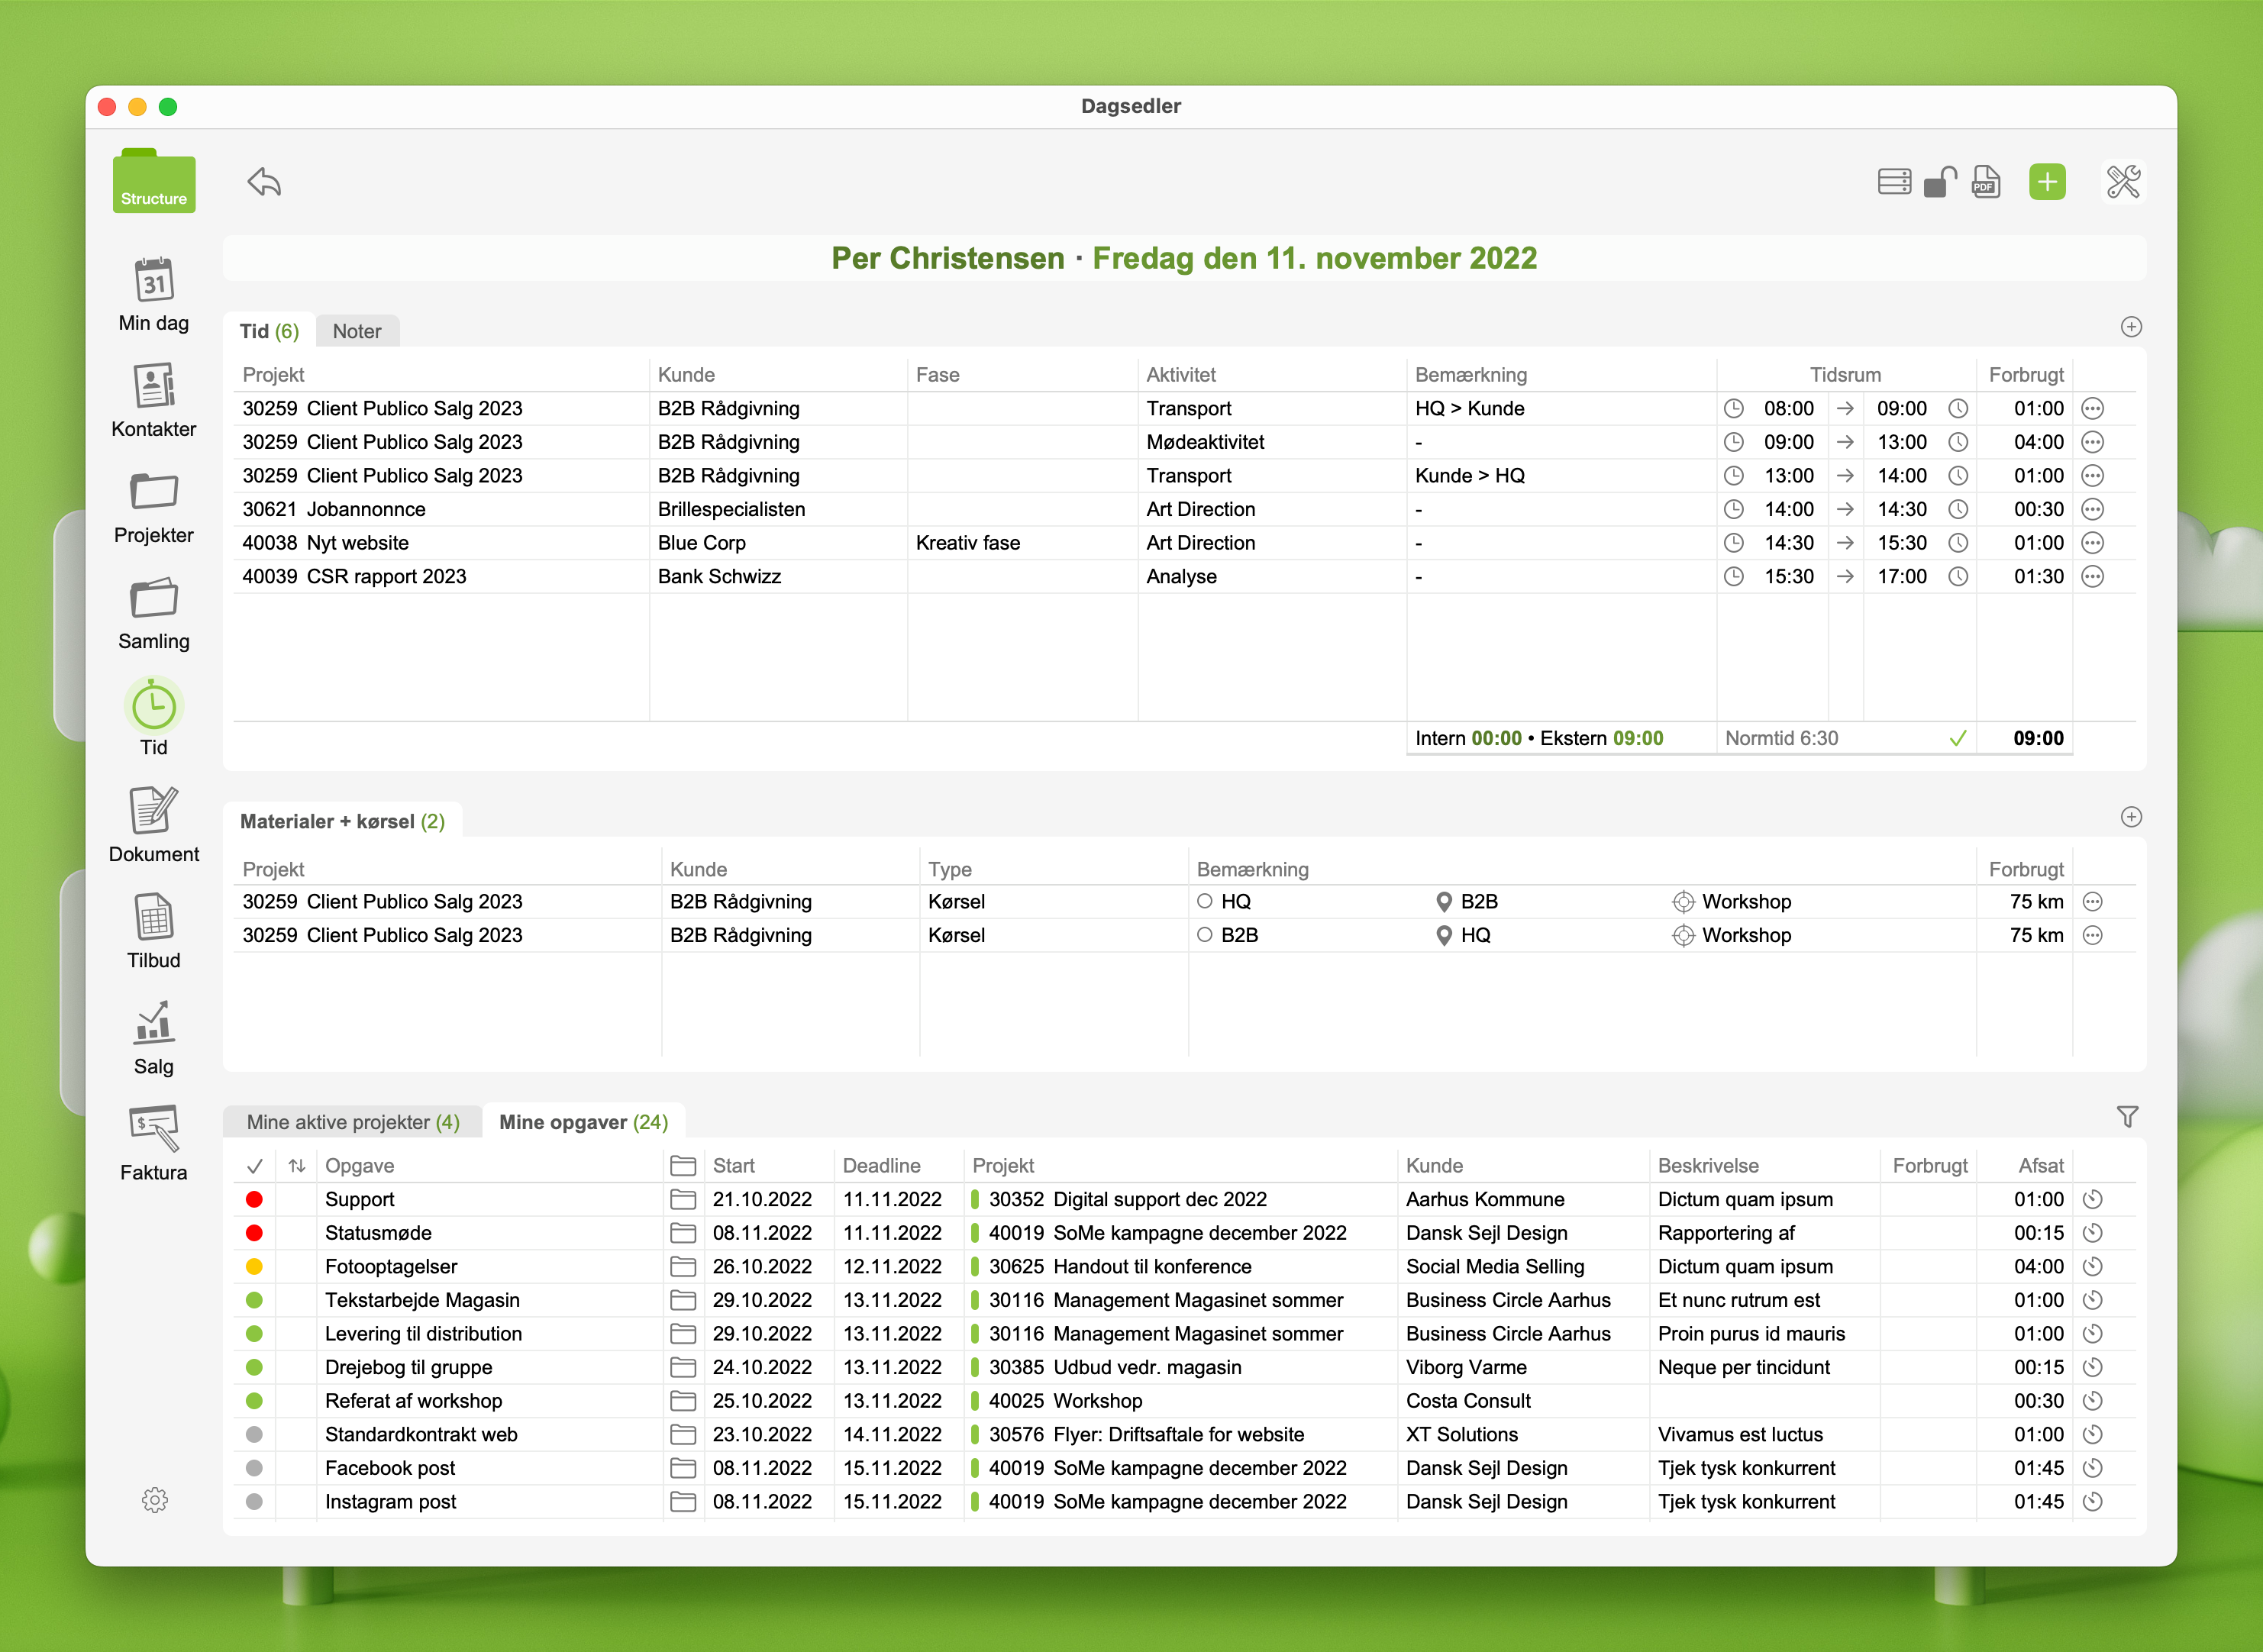
Task: Export day sheet as PDF
Action: 1985,182
